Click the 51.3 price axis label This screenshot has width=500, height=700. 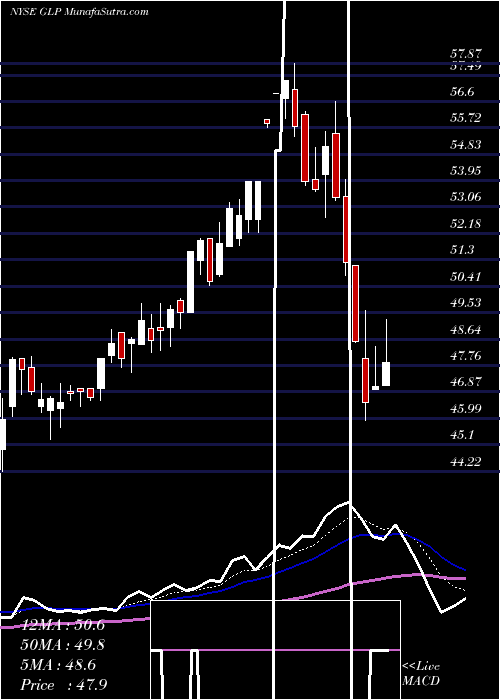[462, 250]
